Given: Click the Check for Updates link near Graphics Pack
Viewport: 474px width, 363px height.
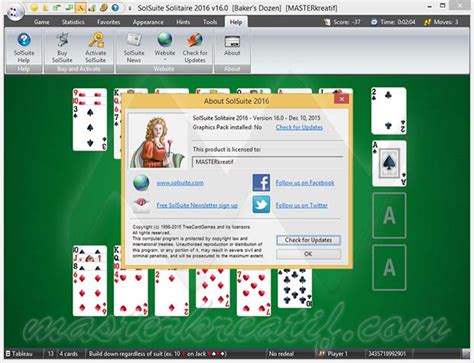Looking at the screenshot, I should (299, 127).
